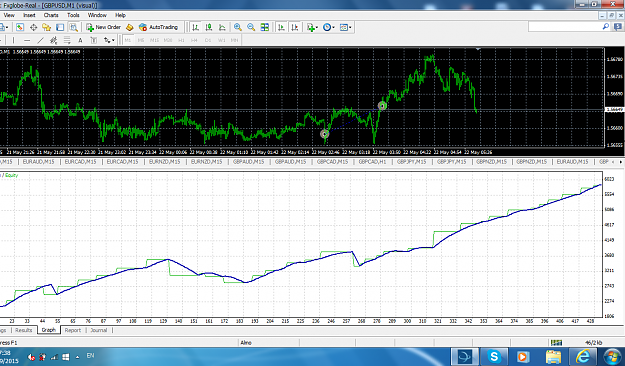Select the M30 timeframe button

(168, 40)
